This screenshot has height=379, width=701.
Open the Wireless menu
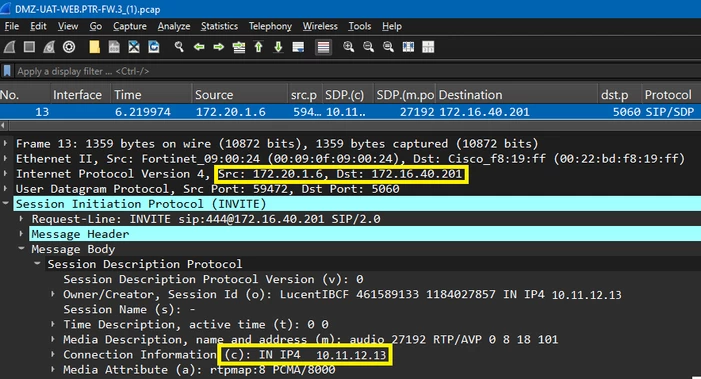[320, 26]
